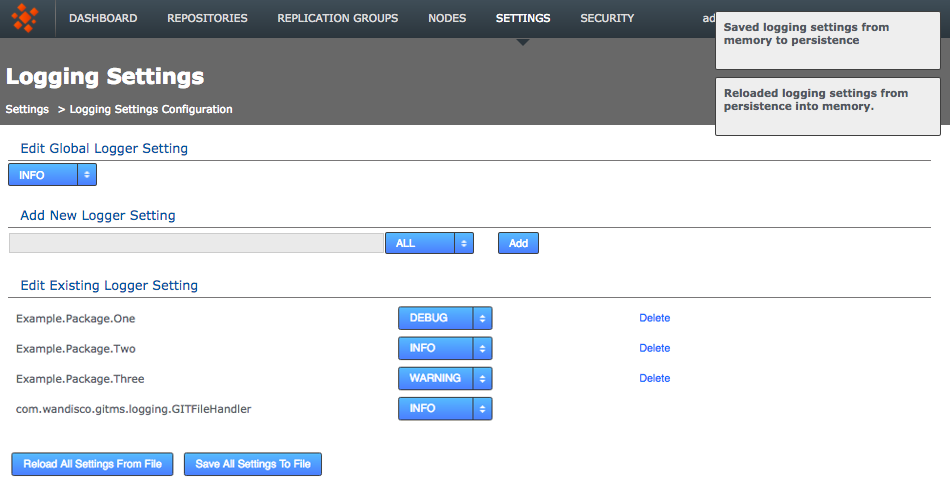The width and height of the screenshot is (950, 484).
Task: Select the Security tab
Action: (x=607, y=18)
